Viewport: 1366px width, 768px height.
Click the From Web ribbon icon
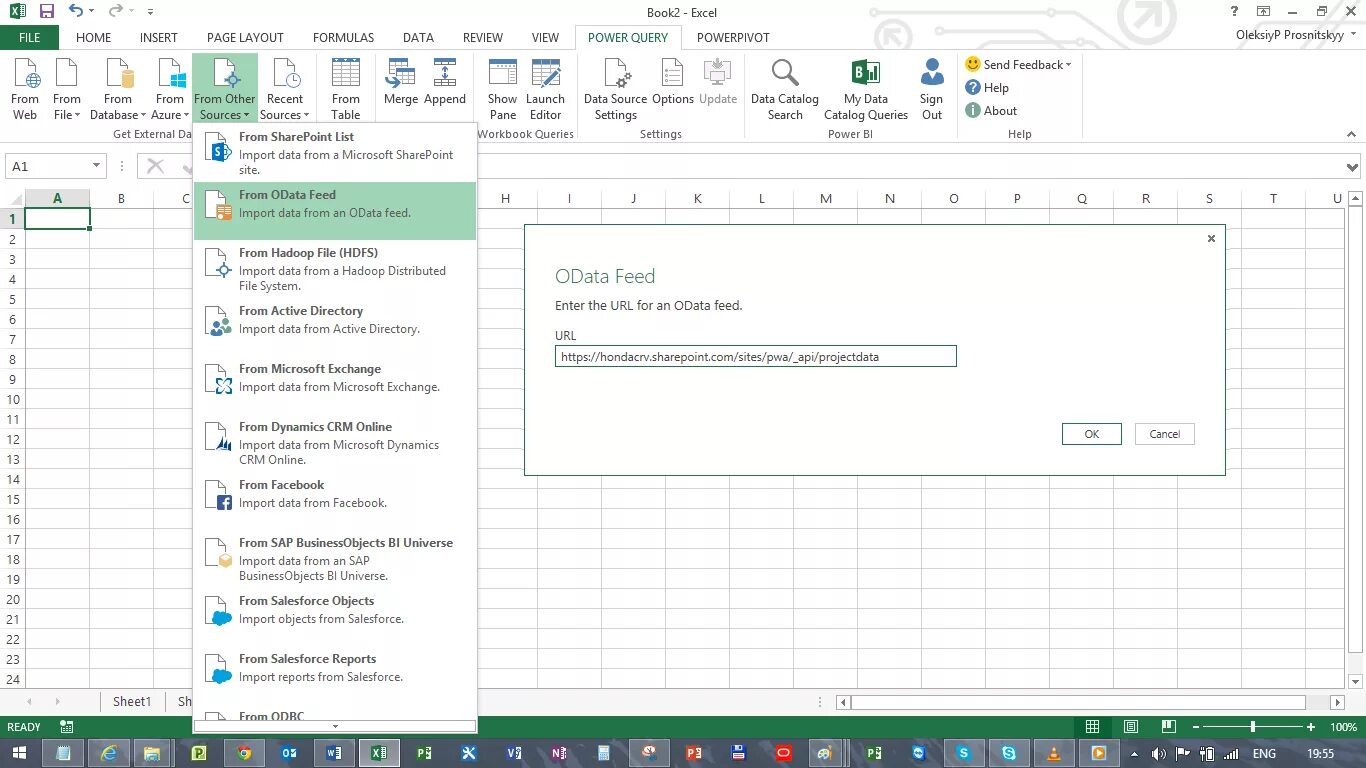pos(25,89)
